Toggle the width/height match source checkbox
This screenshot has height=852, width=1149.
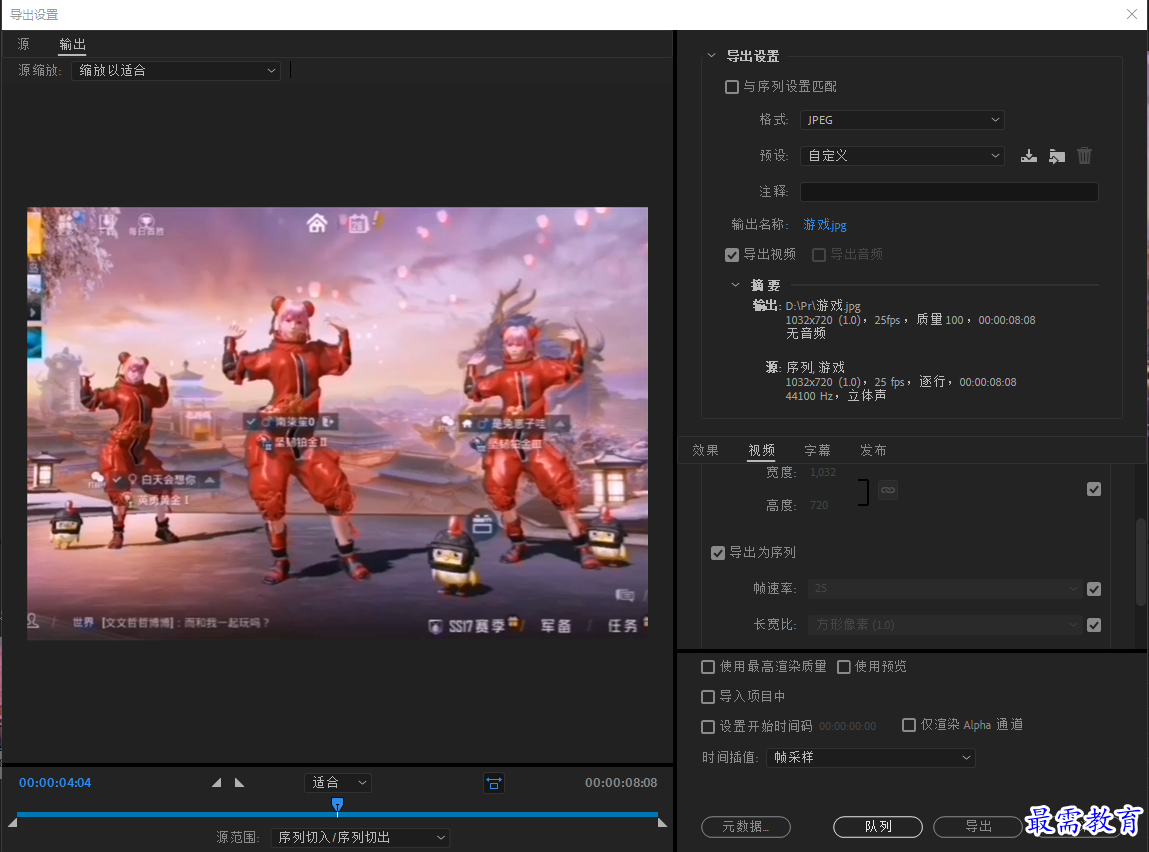1093,489
